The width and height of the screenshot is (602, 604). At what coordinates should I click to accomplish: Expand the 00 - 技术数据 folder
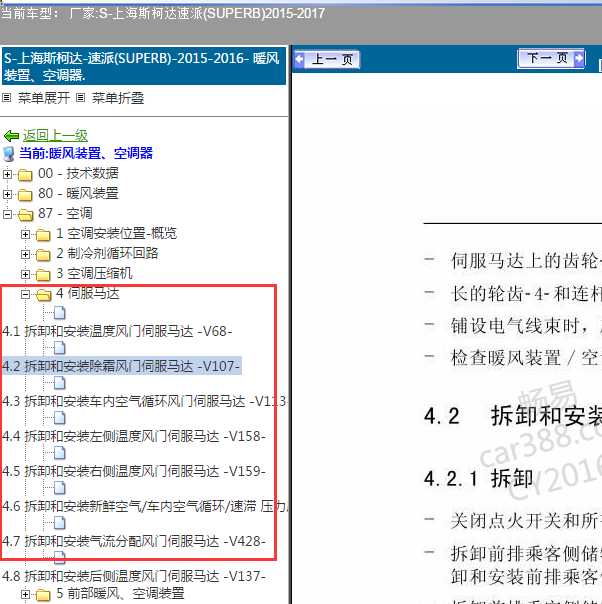7,174
